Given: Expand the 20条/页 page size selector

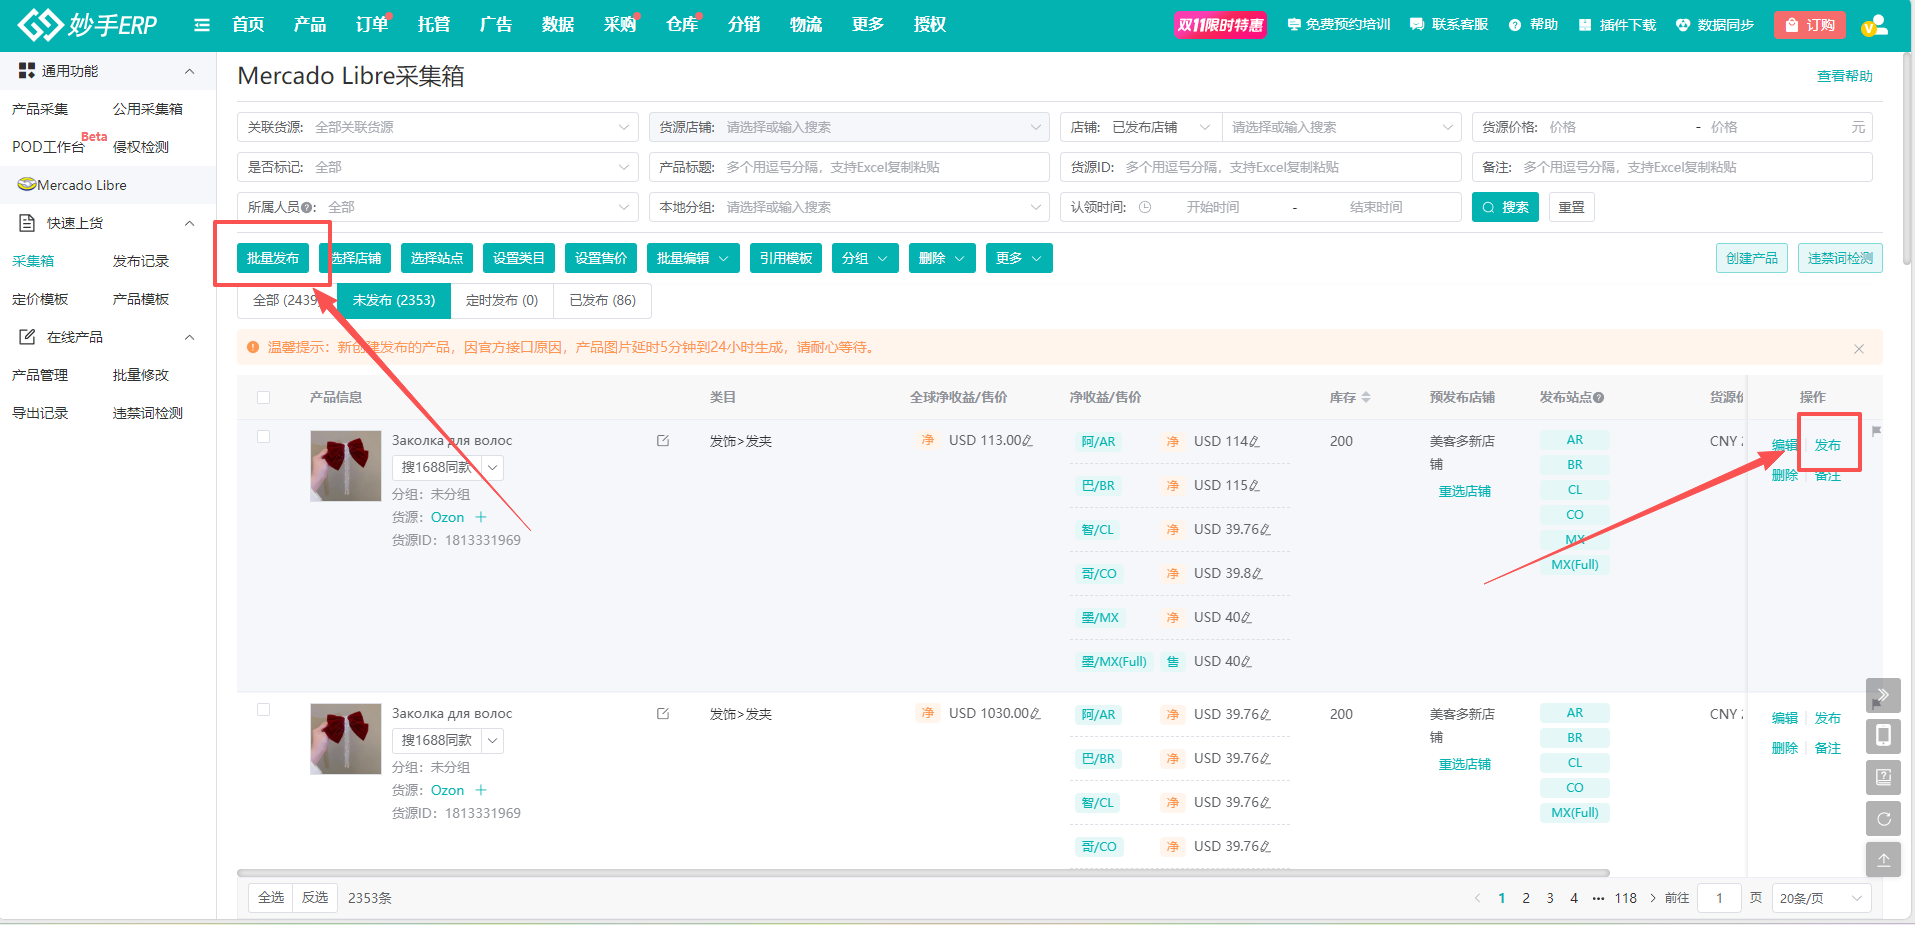Looking at the screenshot, I should (1821, 898).
